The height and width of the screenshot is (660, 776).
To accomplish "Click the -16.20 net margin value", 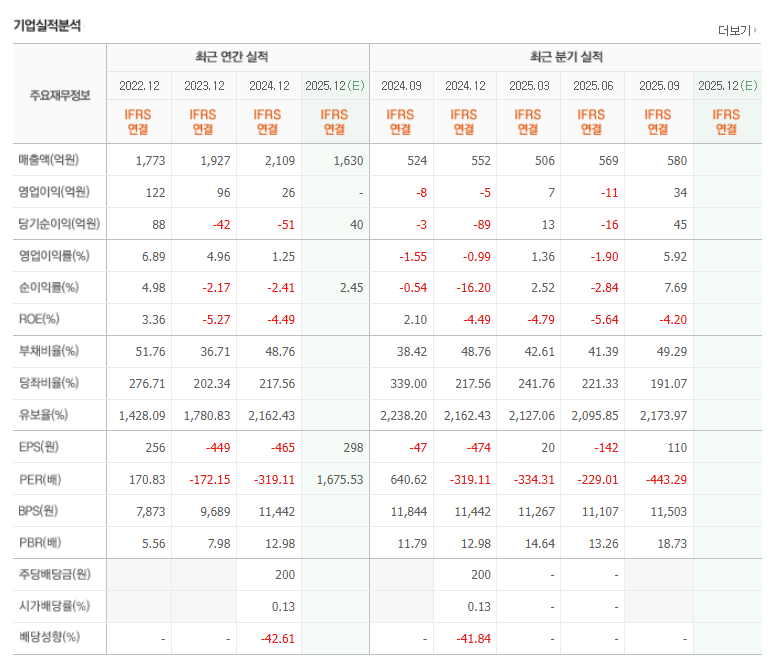I will 473,288.
